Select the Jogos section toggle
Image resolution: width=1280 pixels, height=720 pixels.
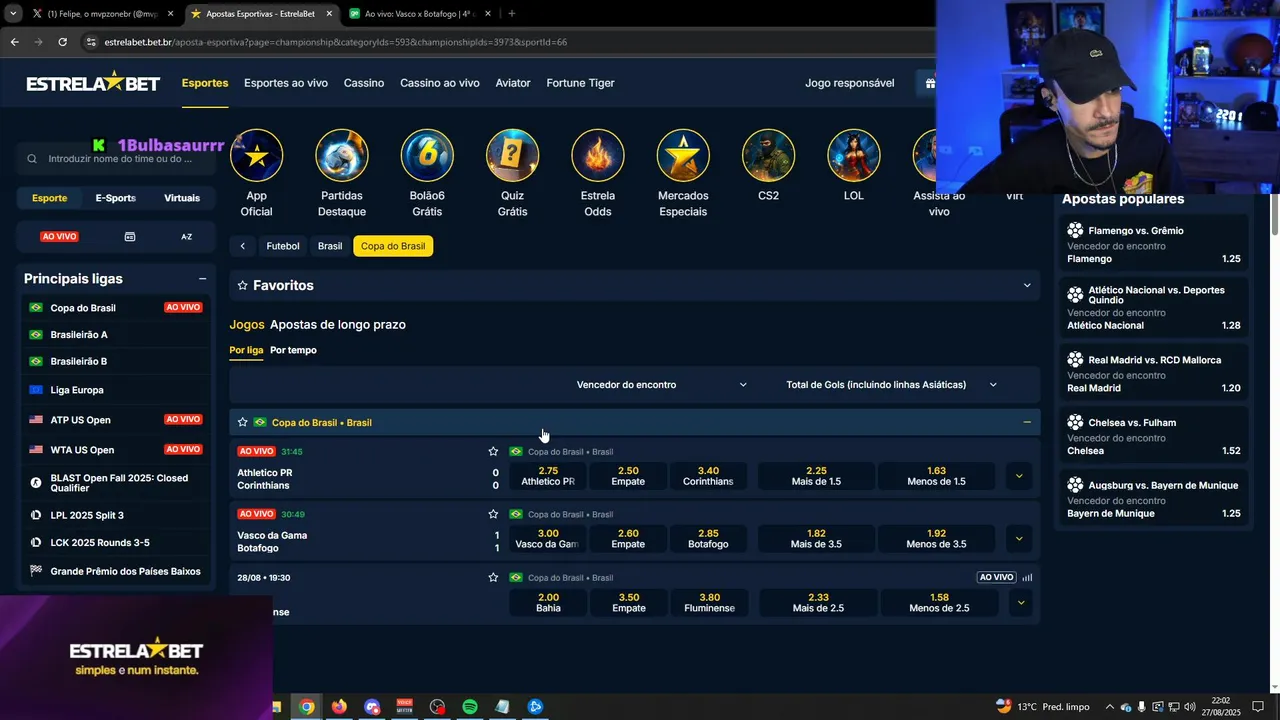[x=247, y=325]
